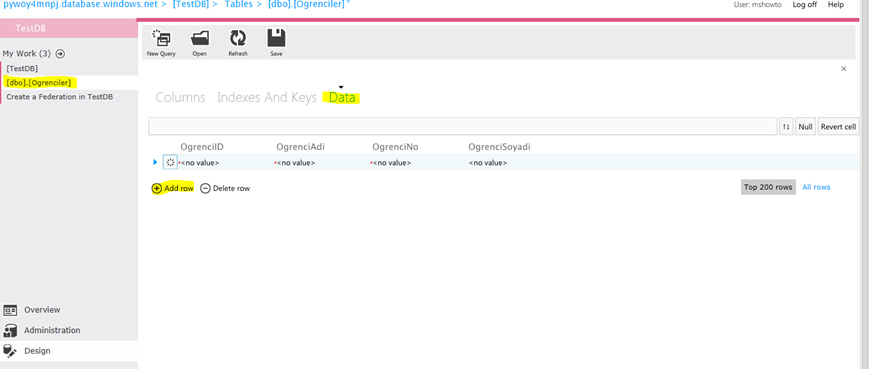This screenshot has width=869, height=369.
Task: Close the table panel with X
Action: pos(844,69)
